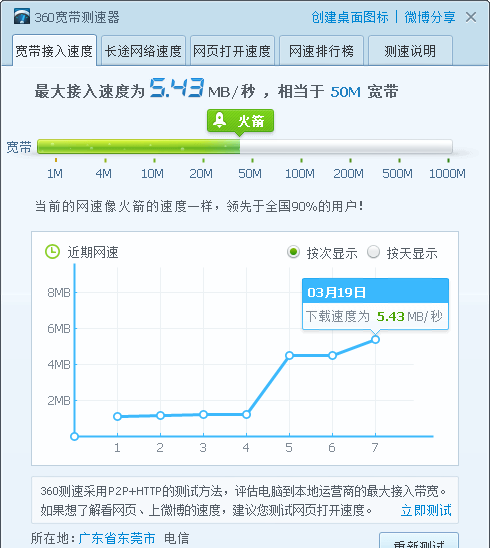Click the 360 speedometer app icon
Viewport: 490px width, 548px height.
click(x=22, y=16)
